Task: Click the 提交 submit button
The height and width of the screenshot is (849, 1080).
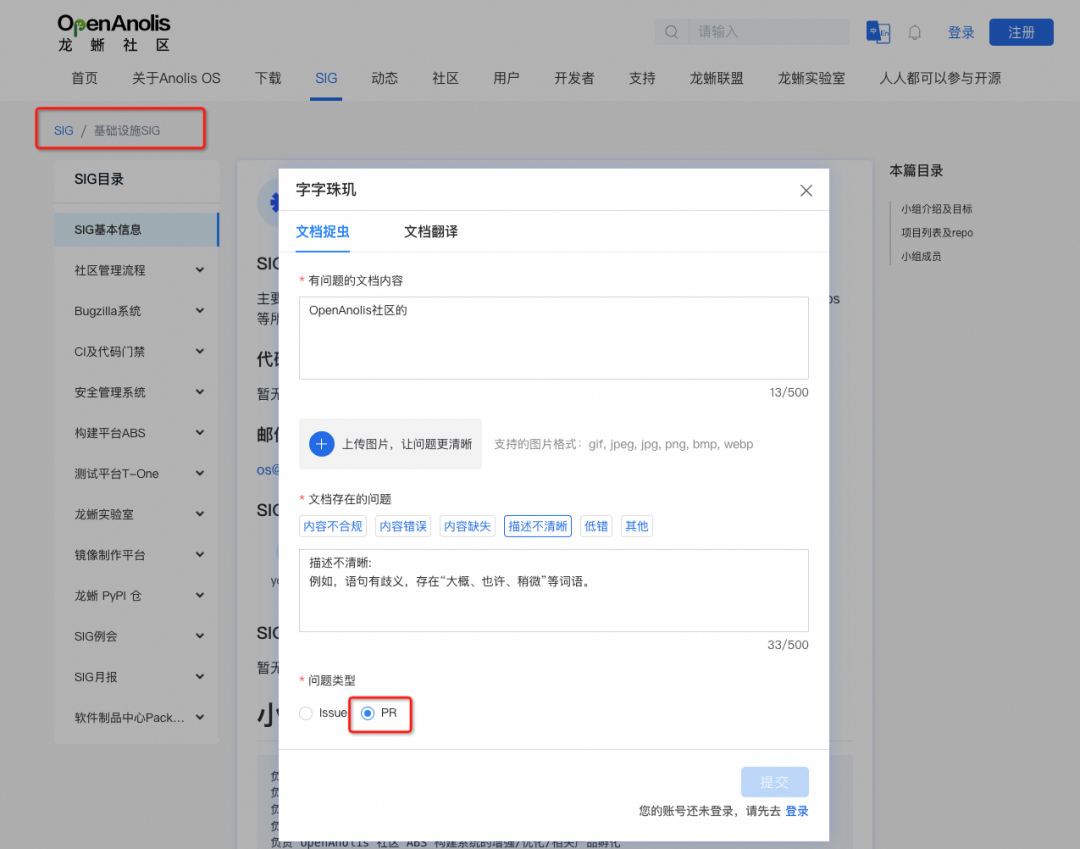Action: point(774,782)
